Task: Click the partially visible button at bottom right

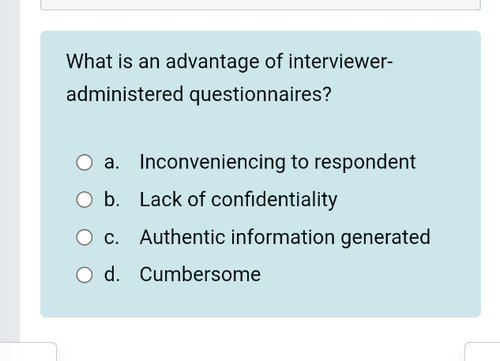Action: click(482, 352)
